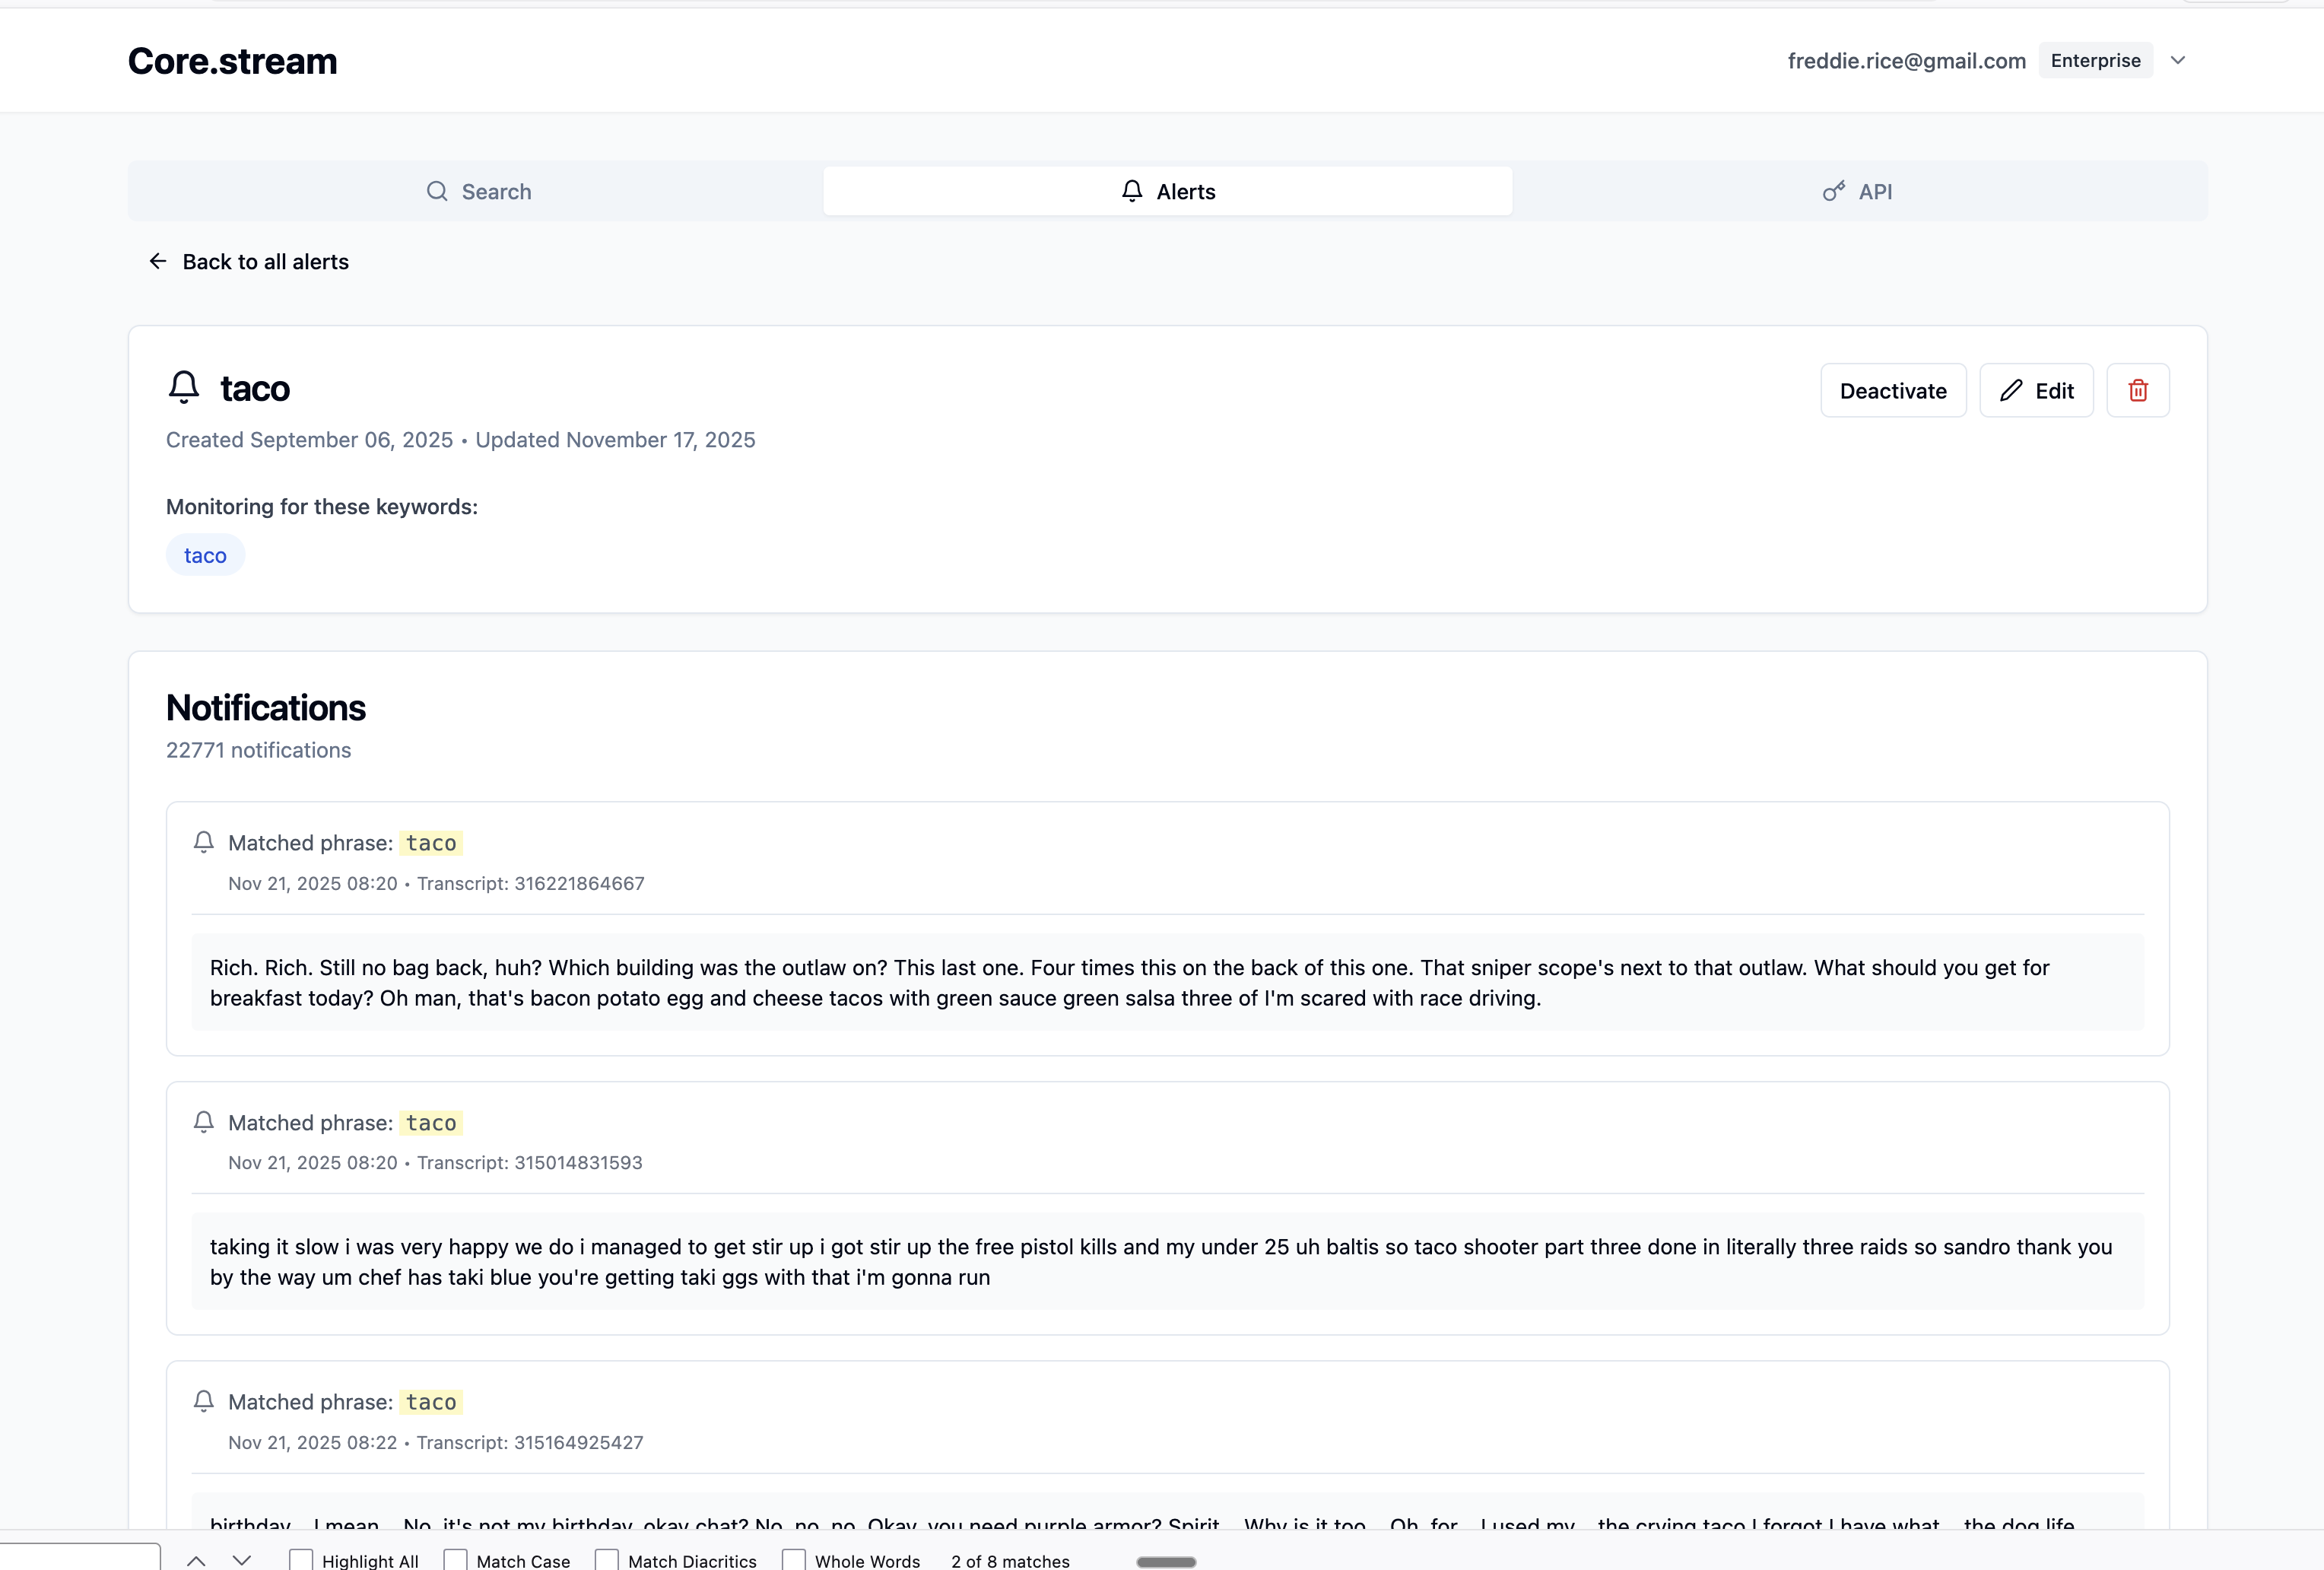This screenshot has width=2324, height=1570.
Task: Click the bell icon beside the taco alert title
Action: (183, 387)
